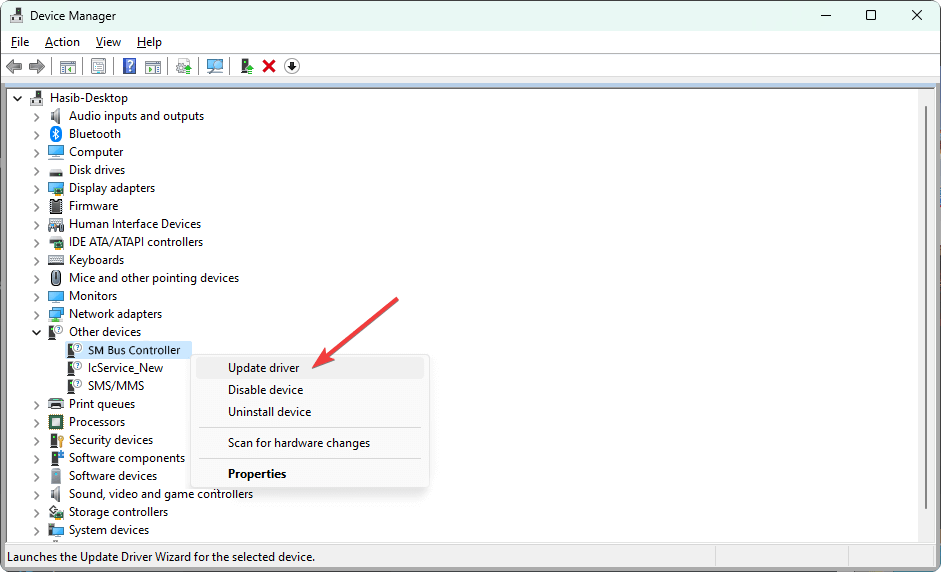Screen dimensions: 941x572
Task: Click Show/Hide Action Pane toolbar icon
Action: 153,66
